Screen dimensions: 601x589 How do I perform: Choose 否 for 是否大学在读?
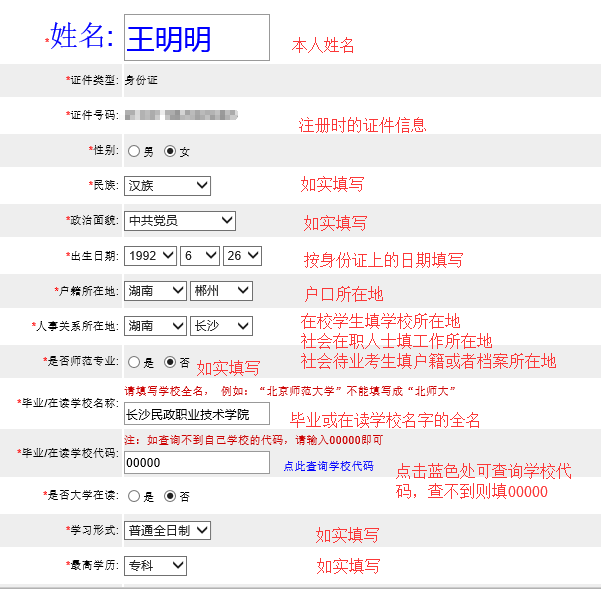(170, 496)
